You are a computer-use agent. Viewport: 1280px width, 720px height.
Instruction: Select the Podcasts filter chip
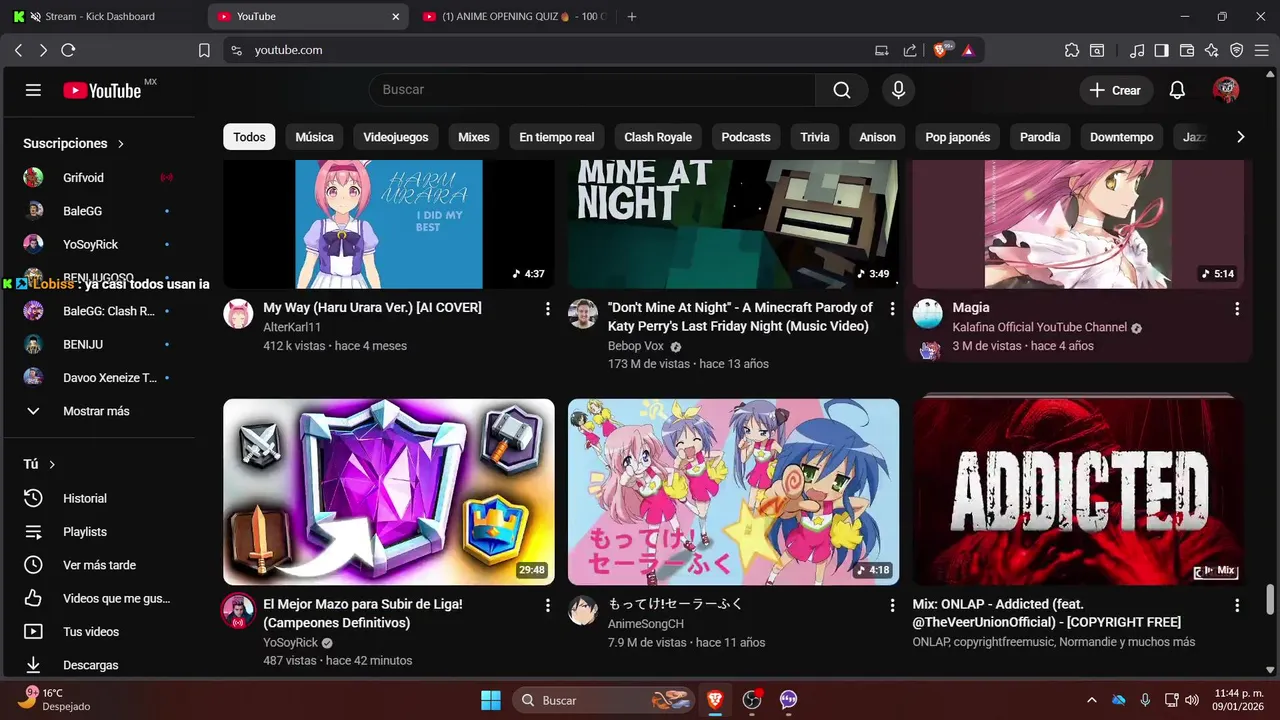coord(746,137)
